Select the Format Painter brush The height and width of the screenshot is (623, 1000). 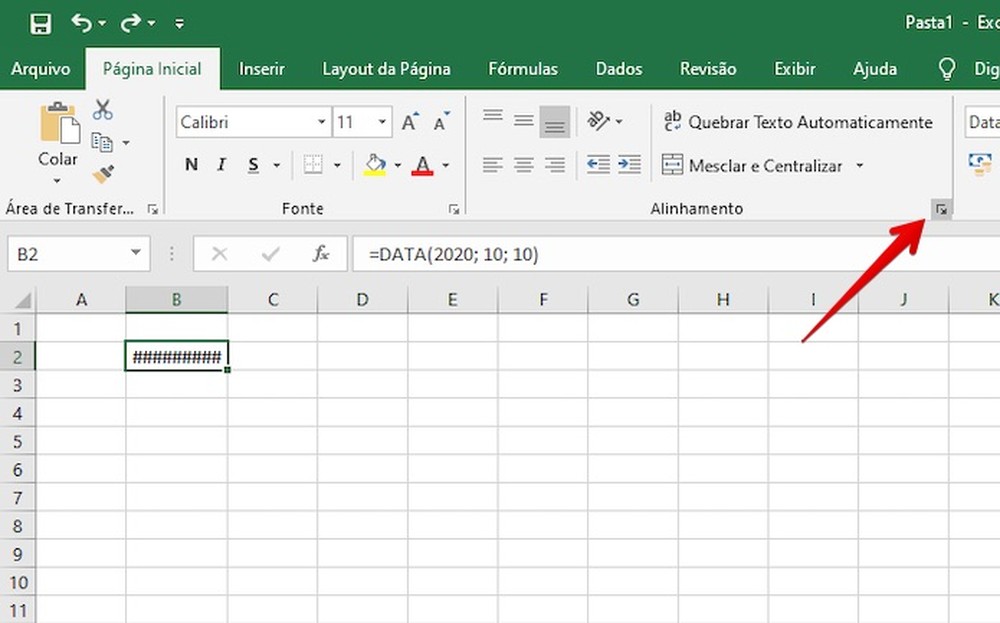tap(103, 173)
